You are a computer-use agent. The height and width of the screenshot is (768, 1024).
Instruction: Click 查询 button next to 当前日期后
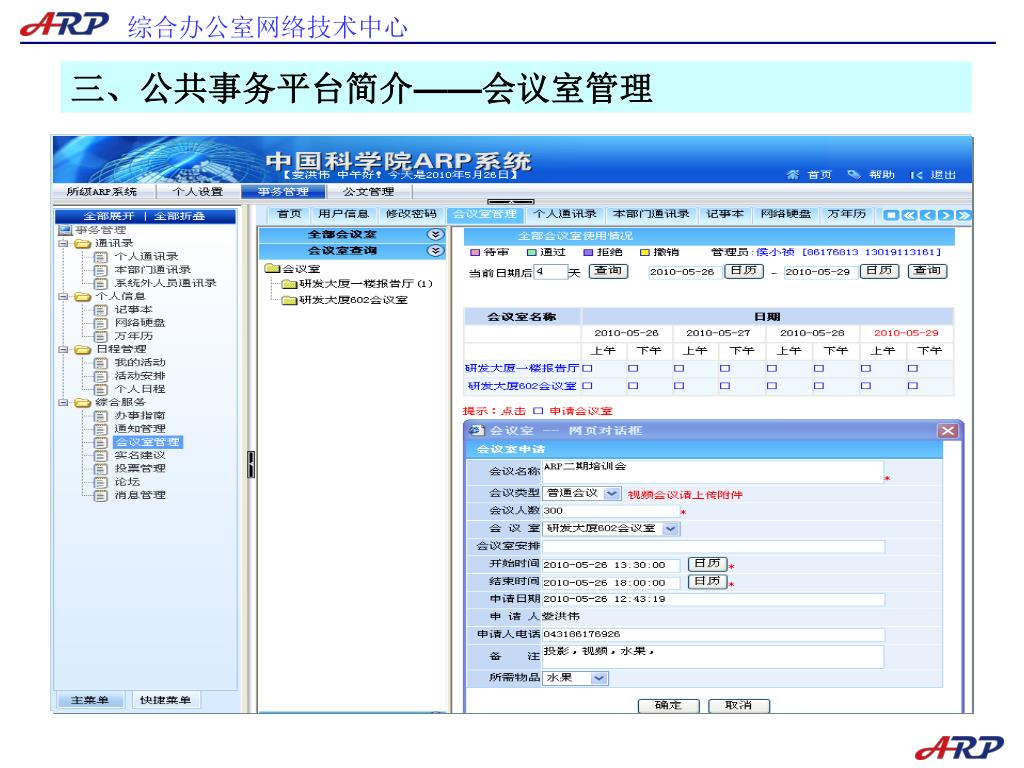click(x=609, y=271)
